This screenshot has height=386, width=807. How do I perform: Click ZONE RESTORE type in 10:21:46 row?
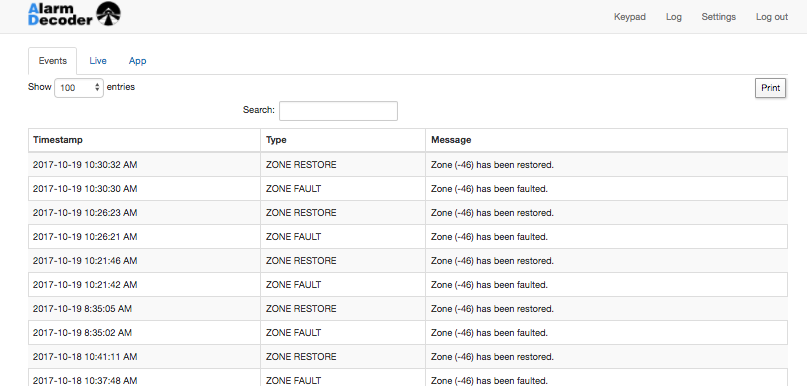301,261
